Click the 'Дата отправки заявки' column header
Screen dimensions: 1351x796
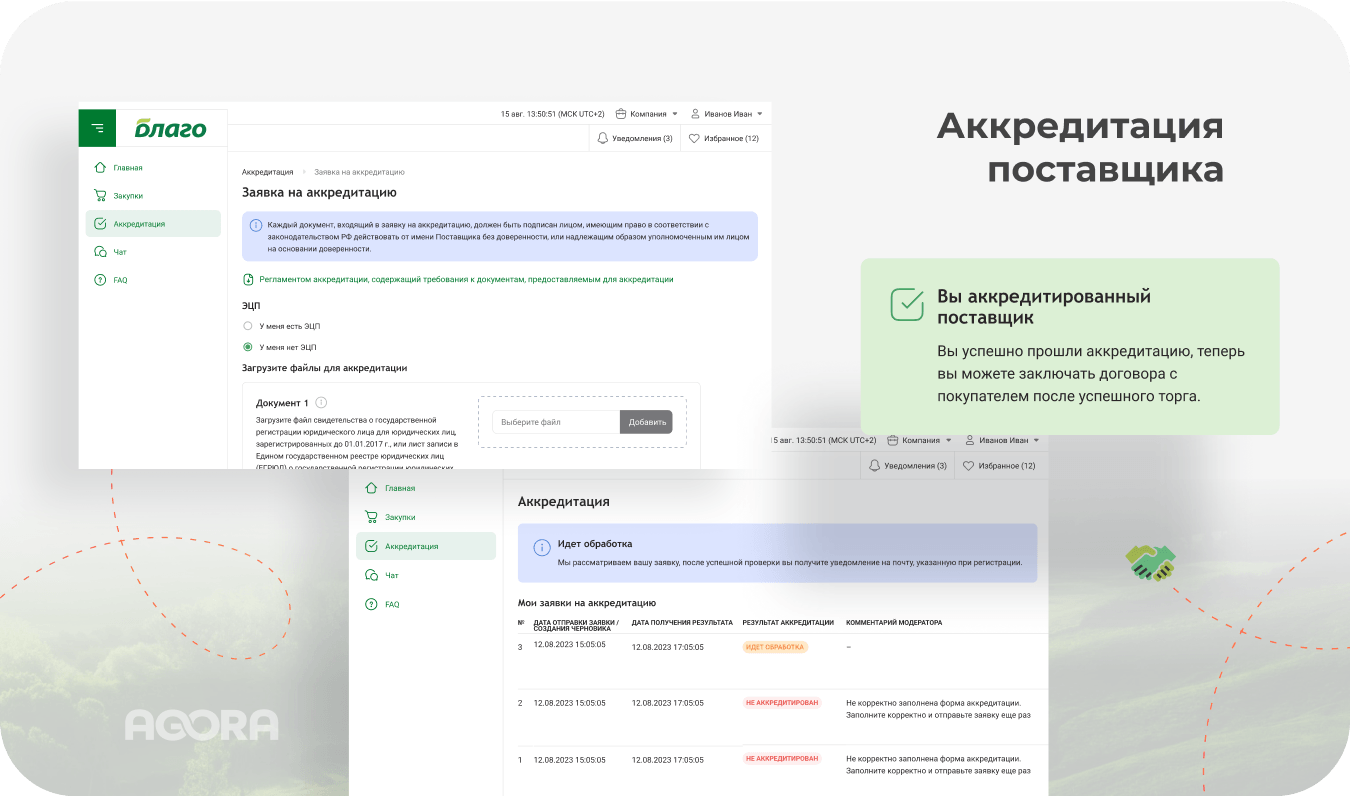[x=576, y=625]
